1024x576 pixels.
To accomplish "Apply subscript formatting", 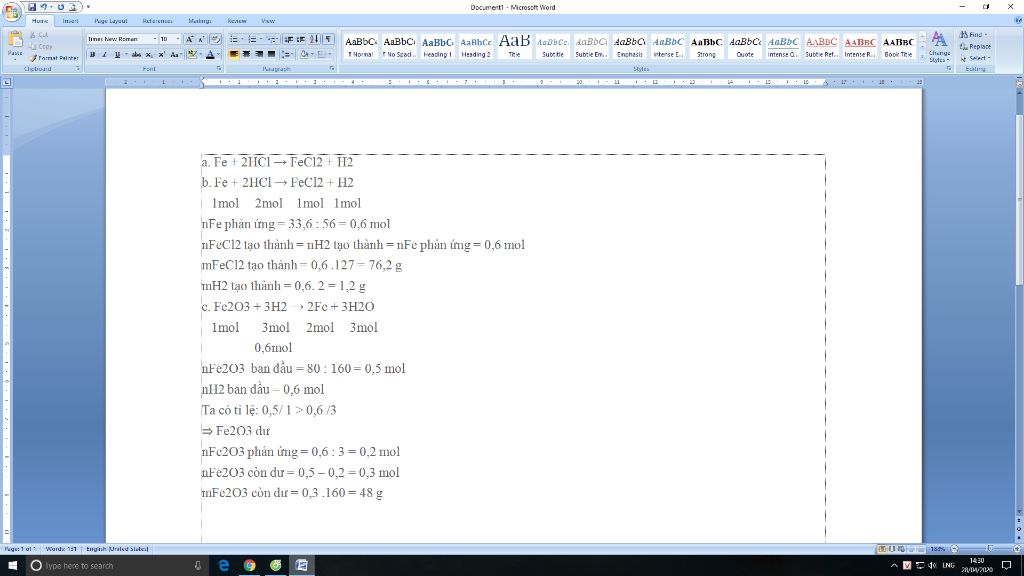I will [149, 55].
